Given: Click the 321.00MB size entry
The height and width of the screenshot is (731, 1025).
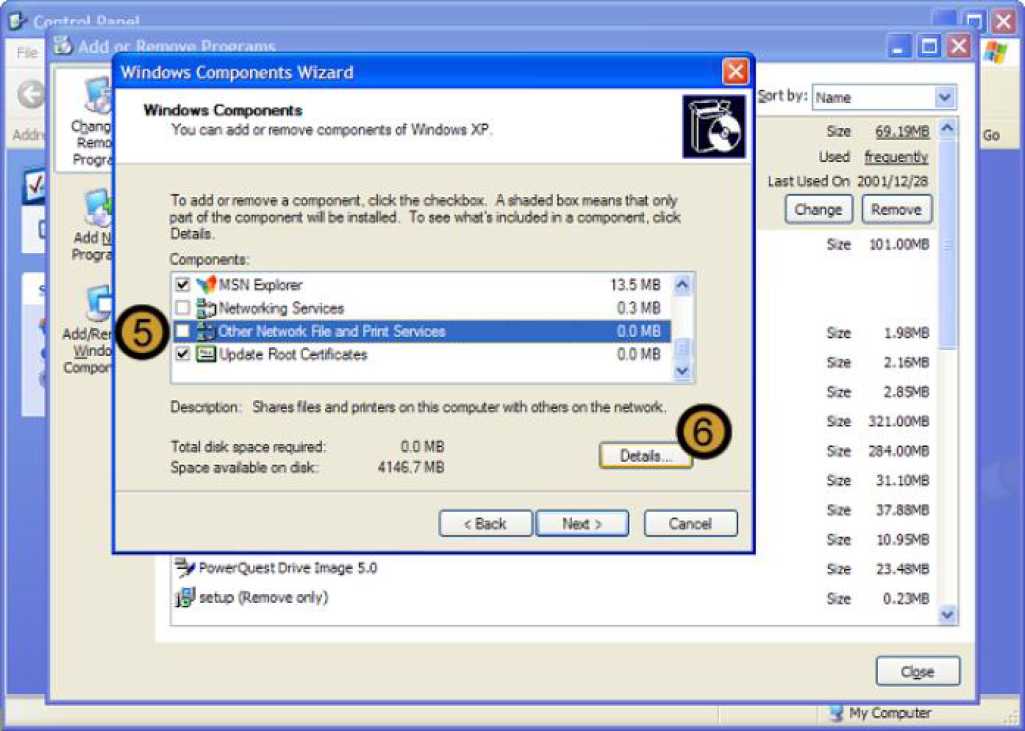Looking at the screenshot, I should (x=898, y=422).
